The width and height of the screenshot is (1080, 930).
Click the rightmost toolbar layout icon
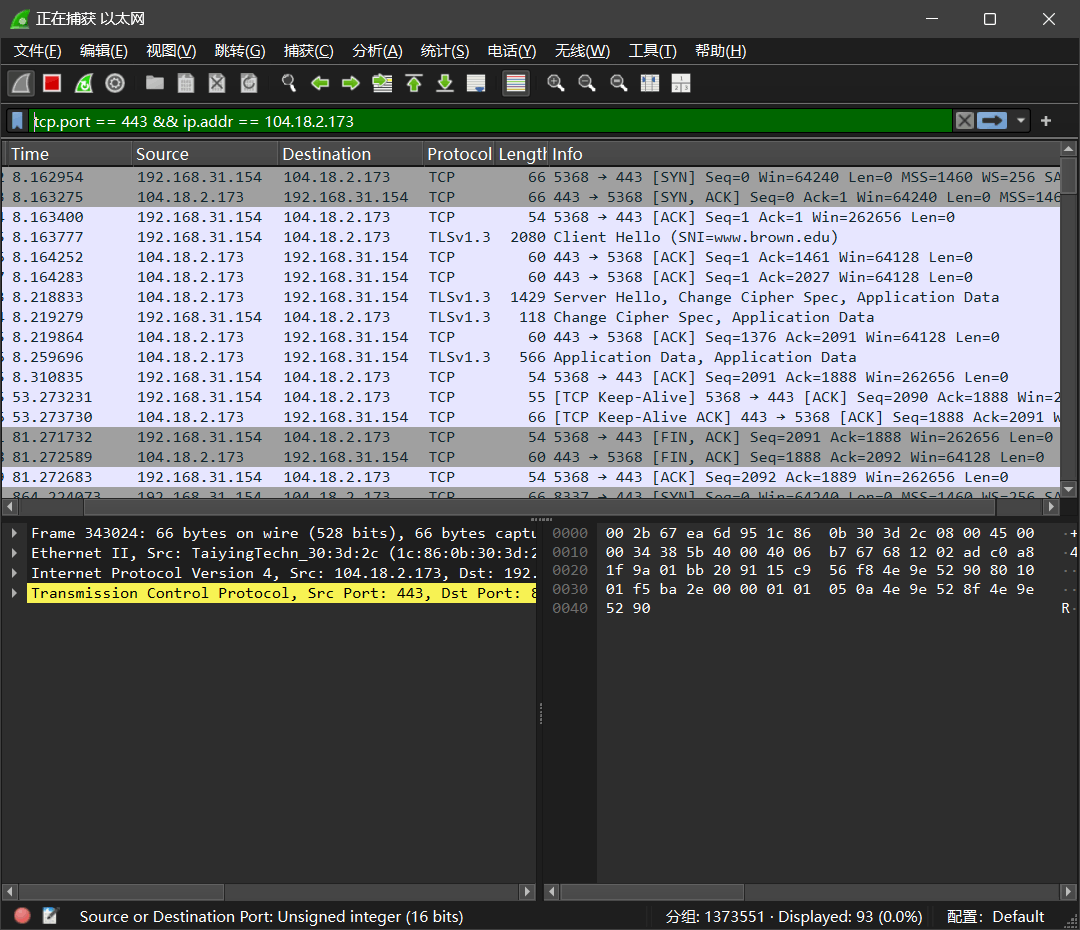point(681,83)
